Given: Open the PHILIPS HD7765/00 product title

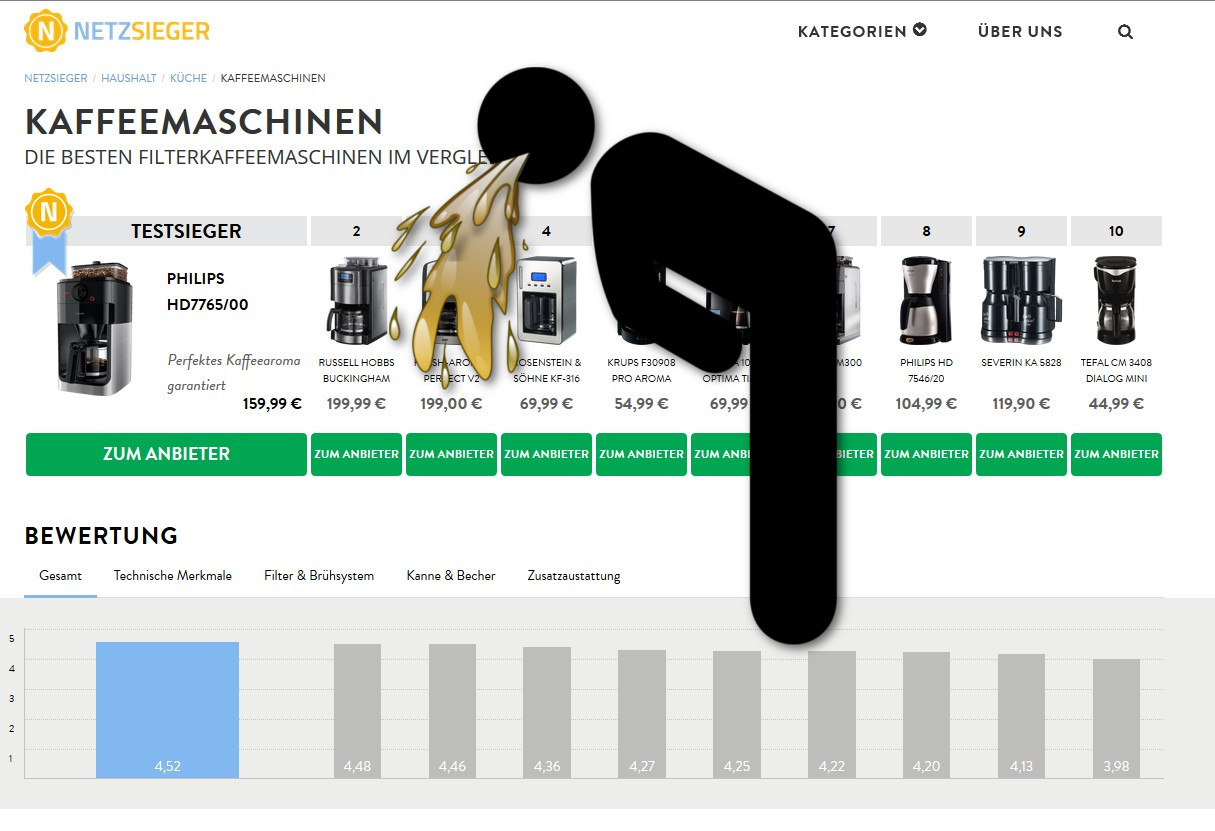Looking at the screenshot, I should coord(208,291).
